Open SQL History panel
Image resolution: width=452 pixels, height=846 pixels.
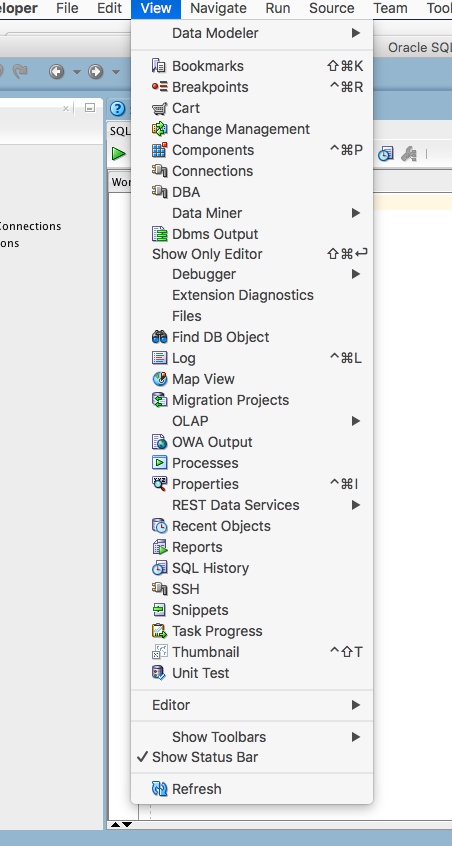tap(252, 568)
